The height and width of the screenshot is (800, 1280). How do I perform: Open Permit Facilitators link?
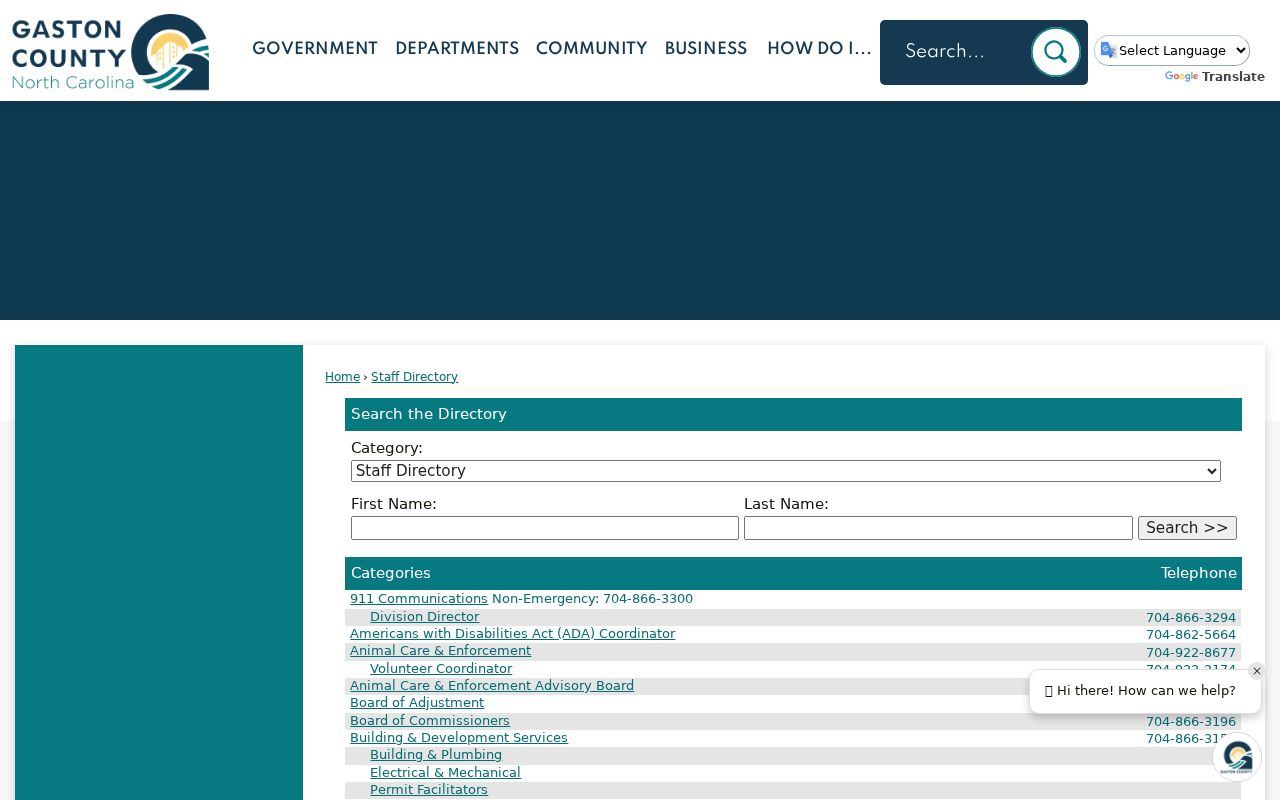[429, 790]
